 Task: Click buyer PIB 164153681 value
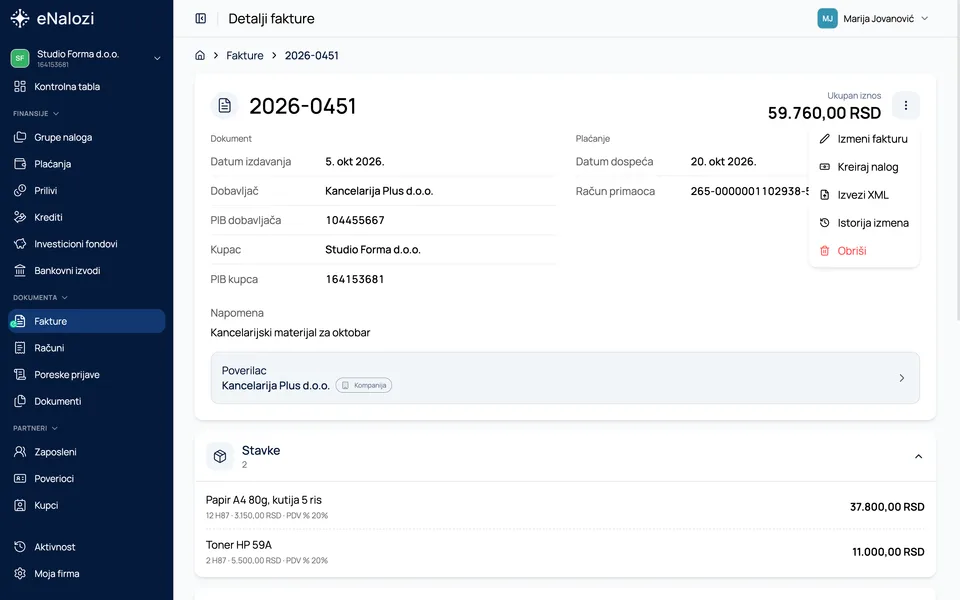point(355,279)
